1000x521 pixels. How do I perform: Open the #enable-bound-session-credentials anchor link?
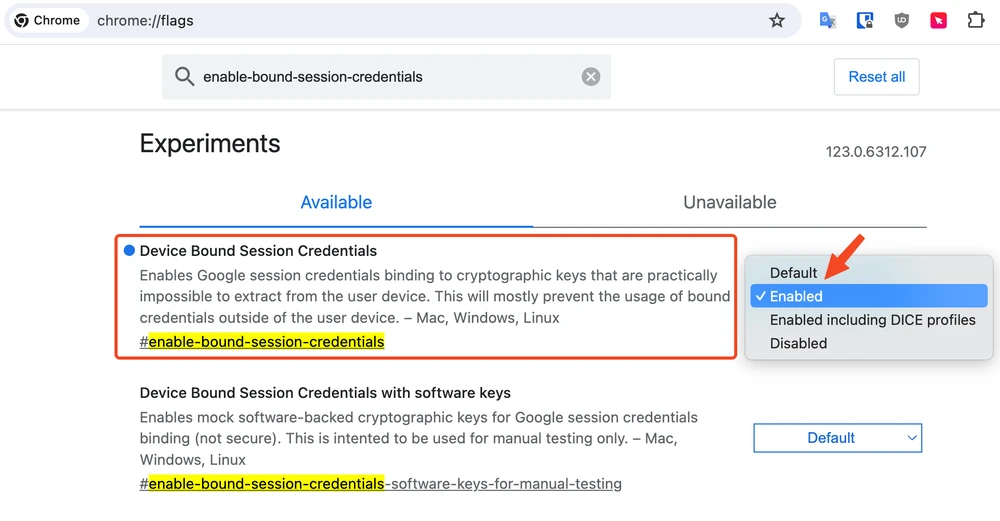click(x=262, y=342)
